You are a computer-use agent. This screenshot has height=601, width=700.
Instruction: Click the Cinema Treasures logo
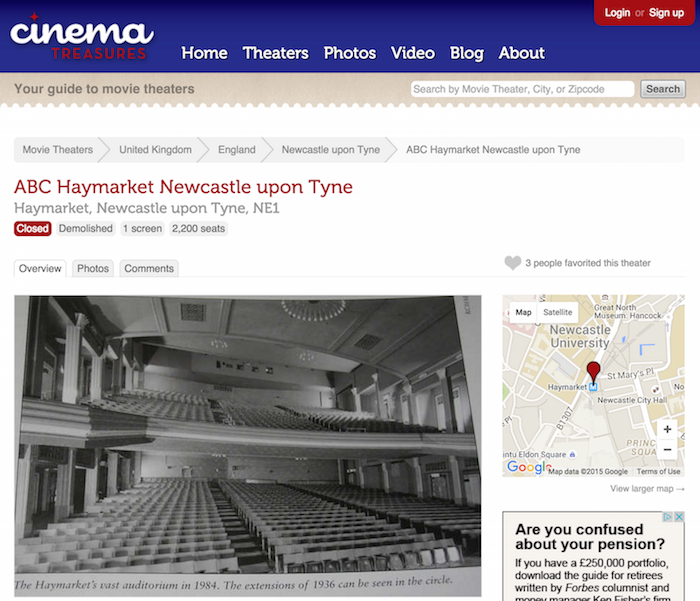click(82, 37)
